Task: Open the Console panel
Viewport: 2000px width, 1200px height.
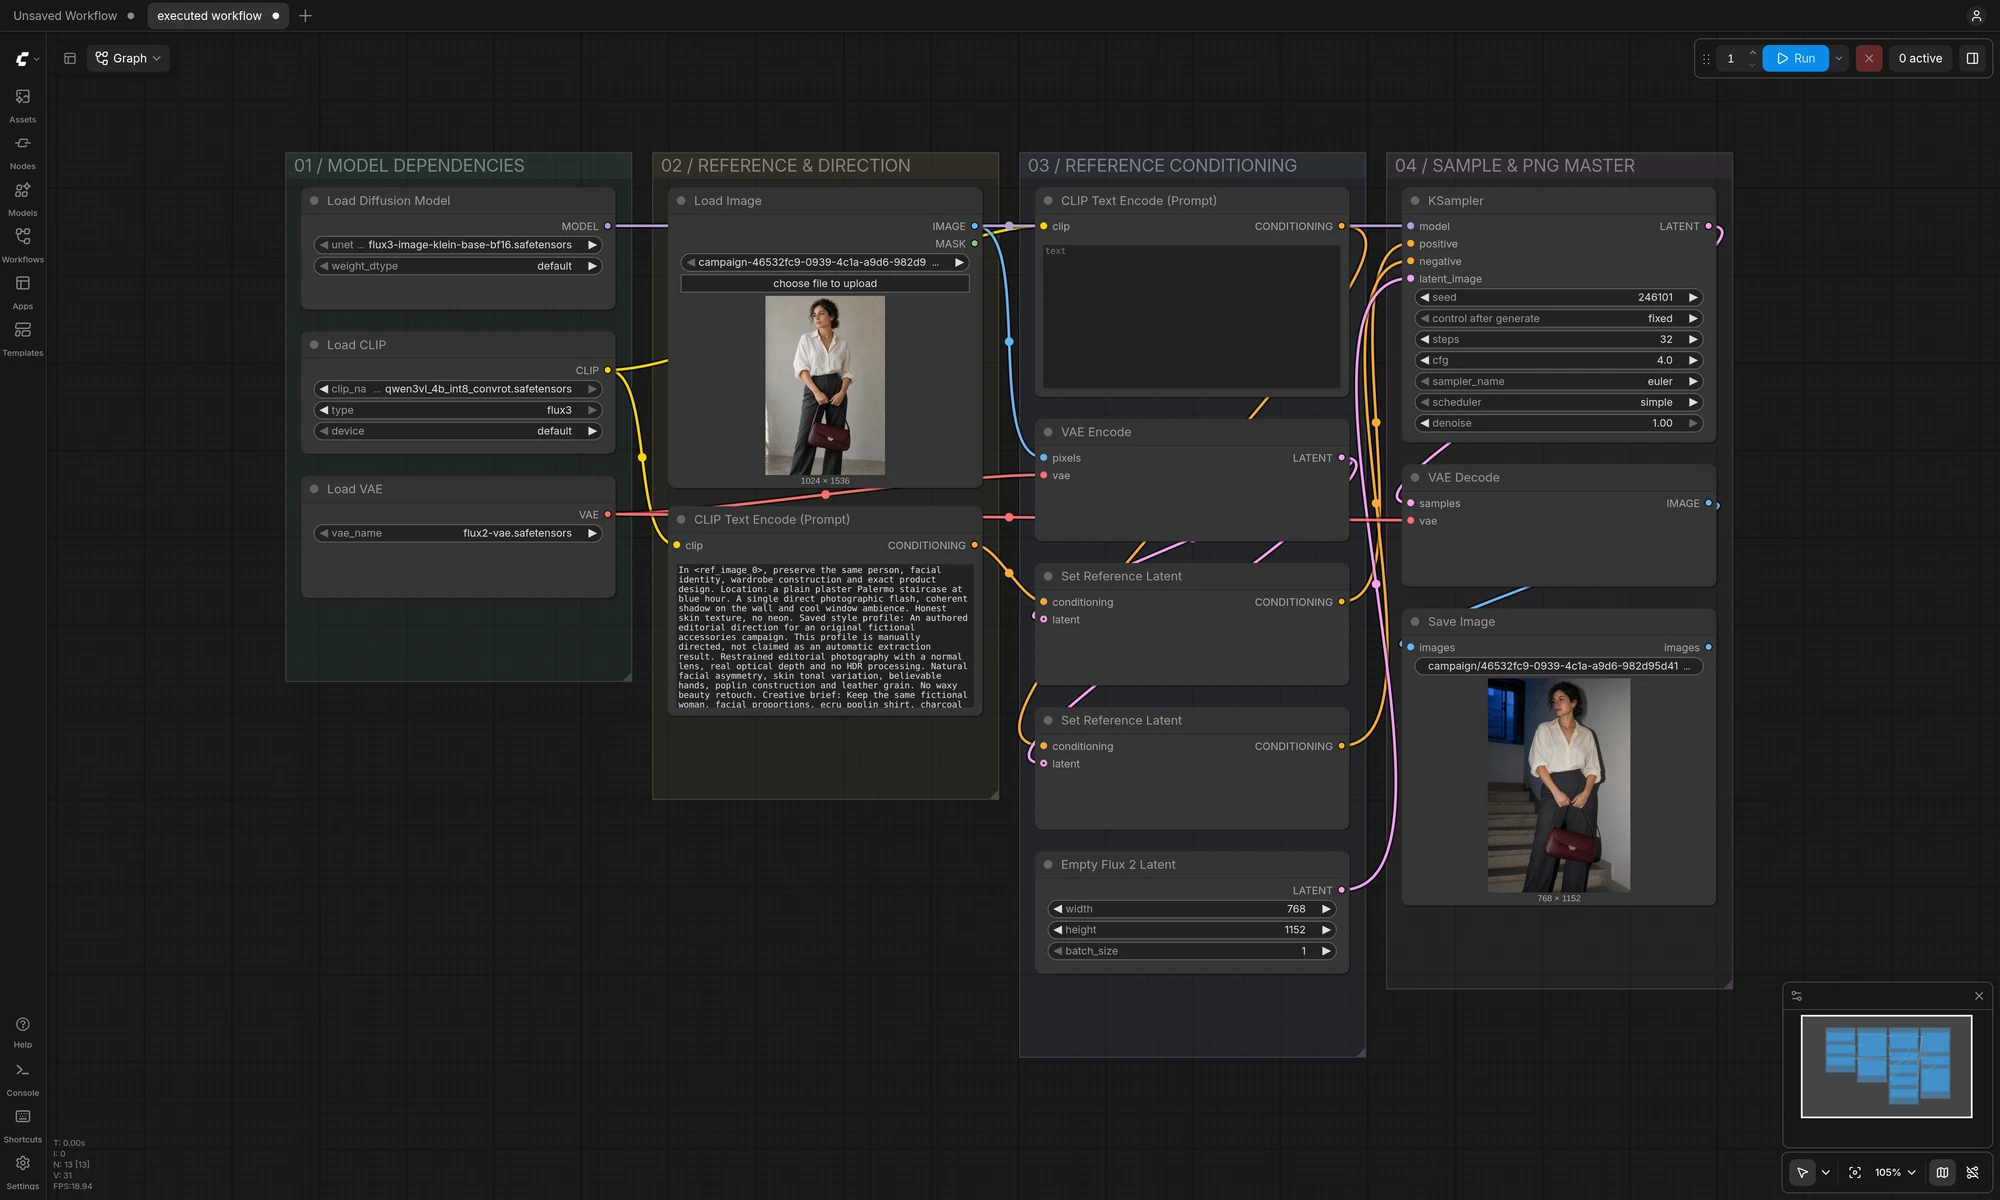Action: coord(22,1078)
